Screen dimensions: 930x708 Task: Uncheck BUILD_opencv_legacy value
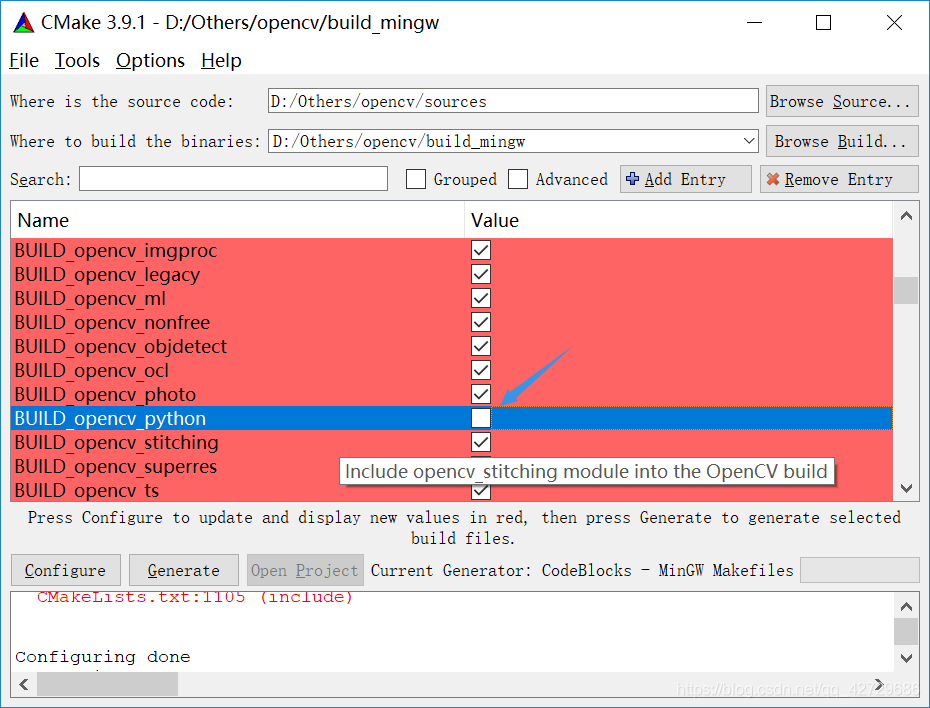coord(481,274)
